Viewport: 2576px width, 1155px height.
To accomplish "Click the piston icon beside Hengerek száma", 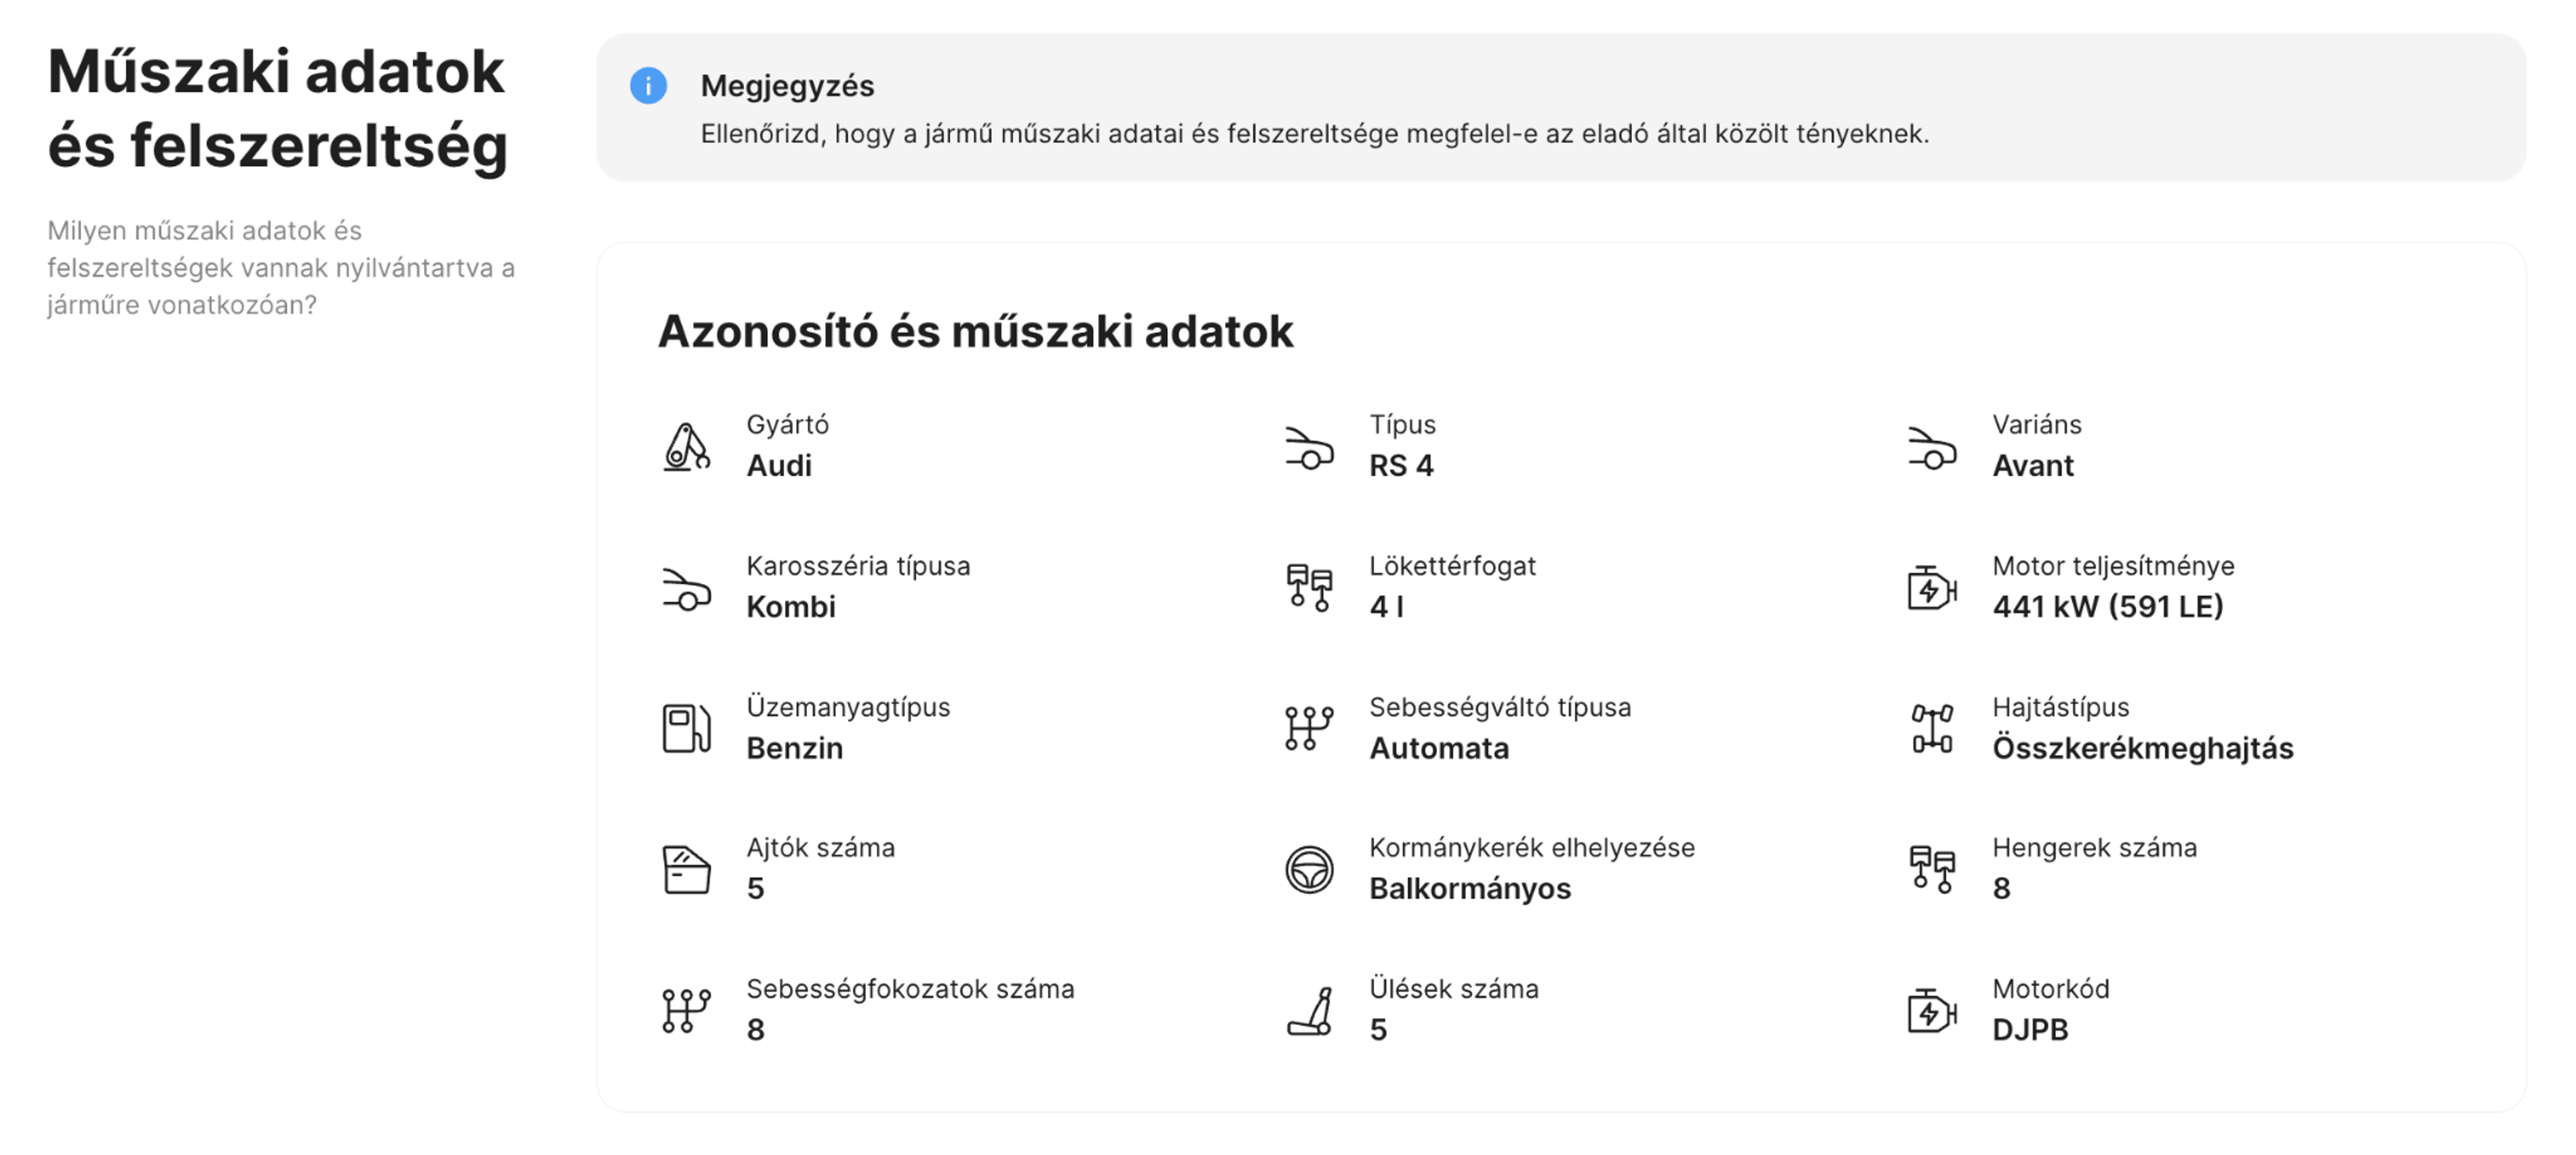I will tap(1932, 870).
